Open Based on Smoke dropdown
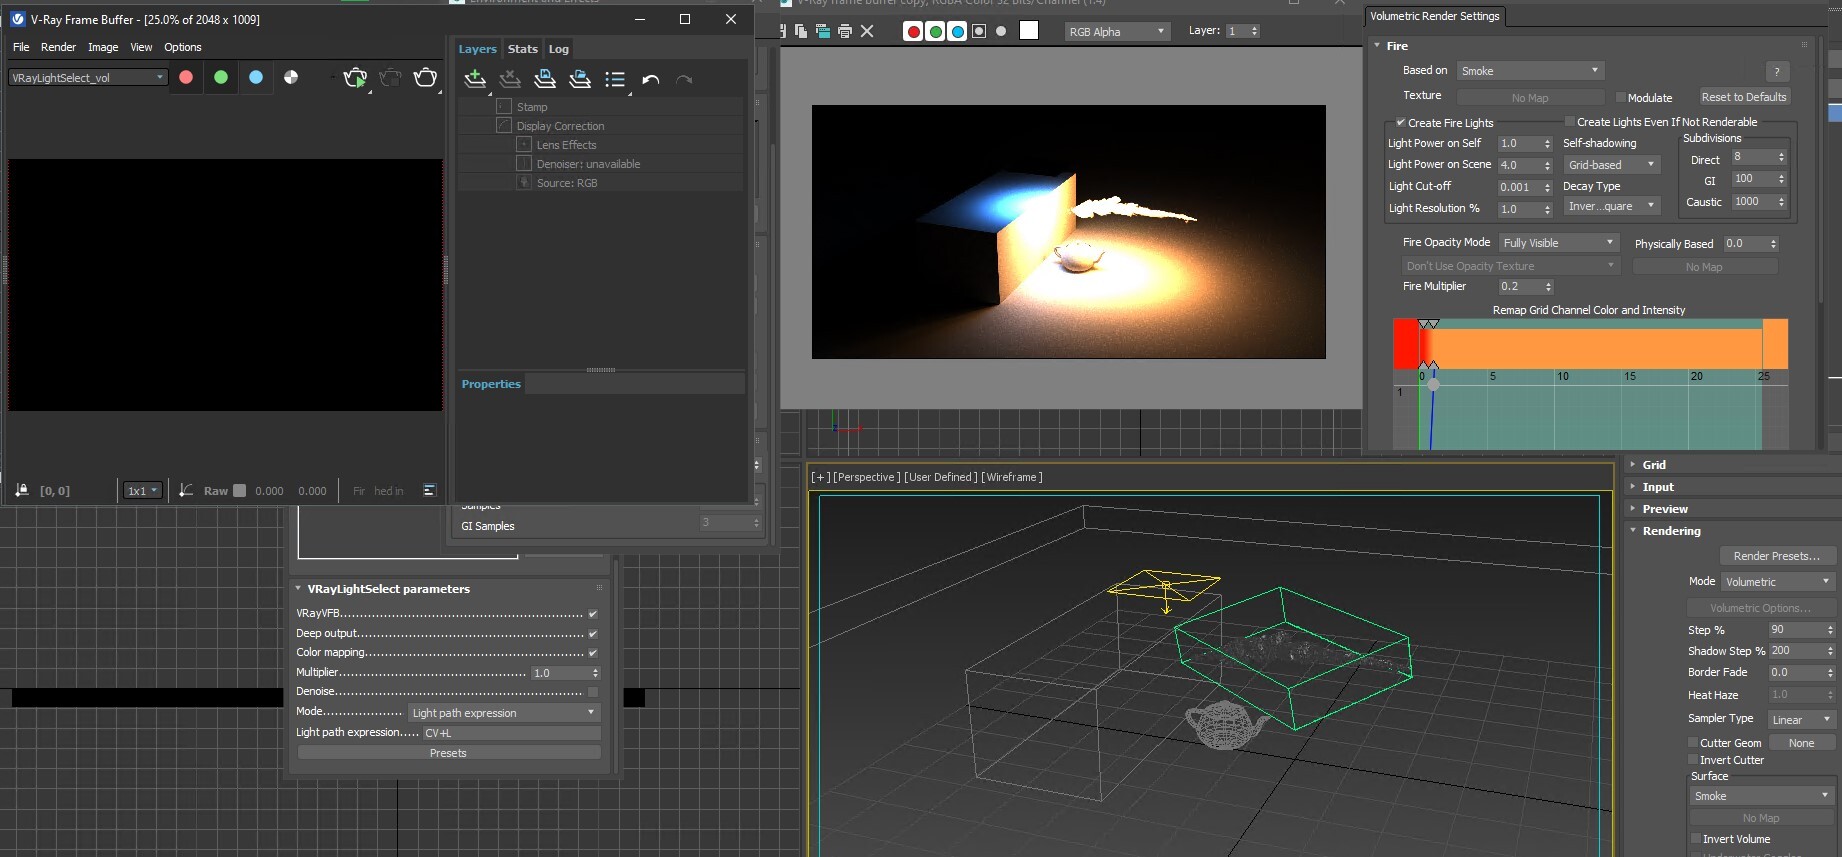This screenshot has width=1842, height=857. tap(1530, 71)
